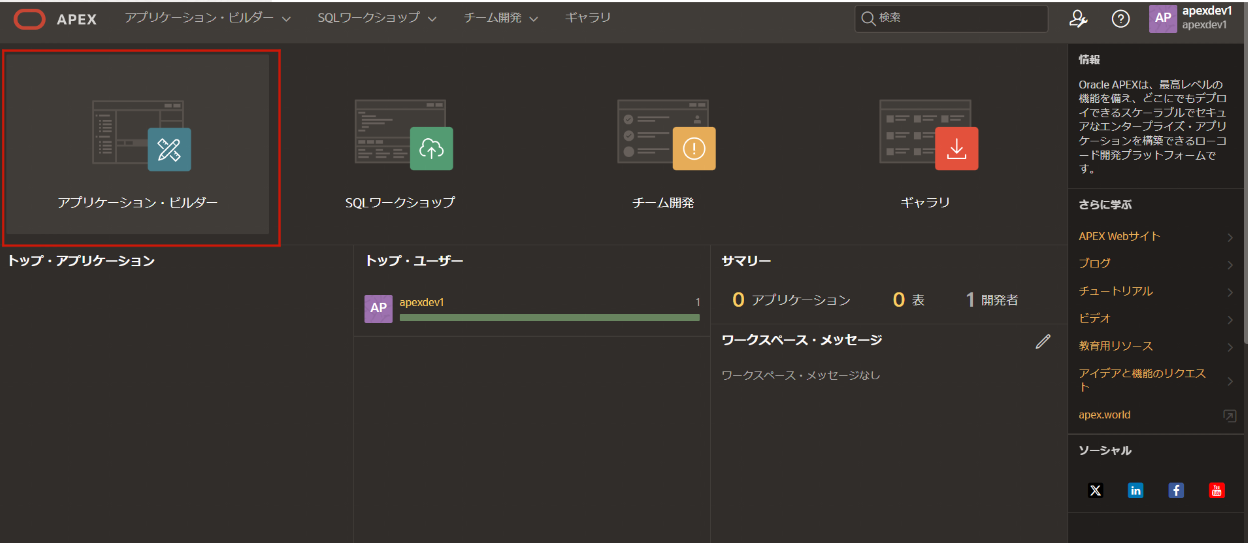Click the chevron next to APEX Webサイト

pos(1230,238)
